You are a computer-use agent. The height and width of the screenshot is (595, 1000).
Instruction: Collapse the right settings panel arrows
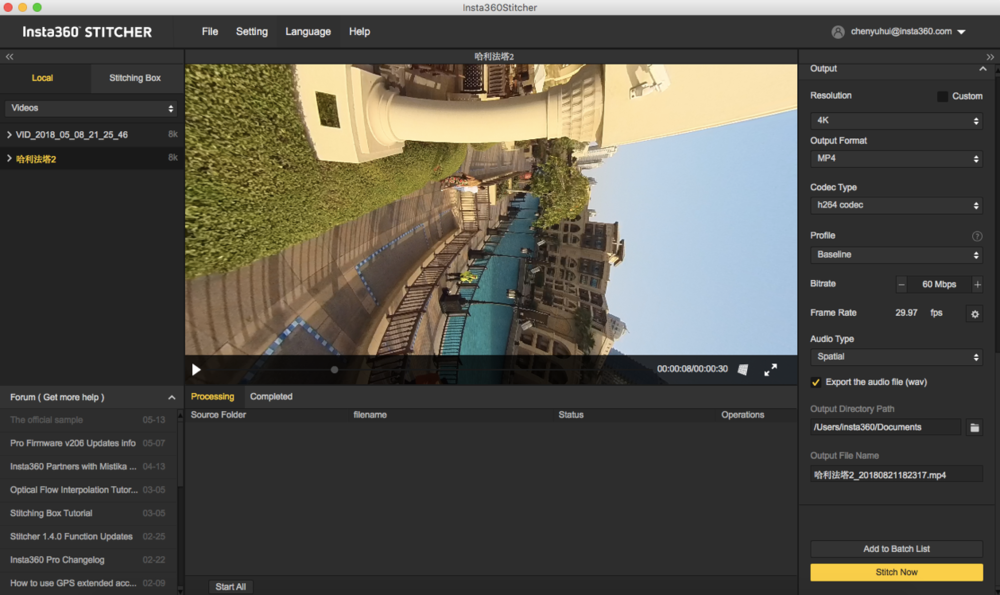click(990, 57)
